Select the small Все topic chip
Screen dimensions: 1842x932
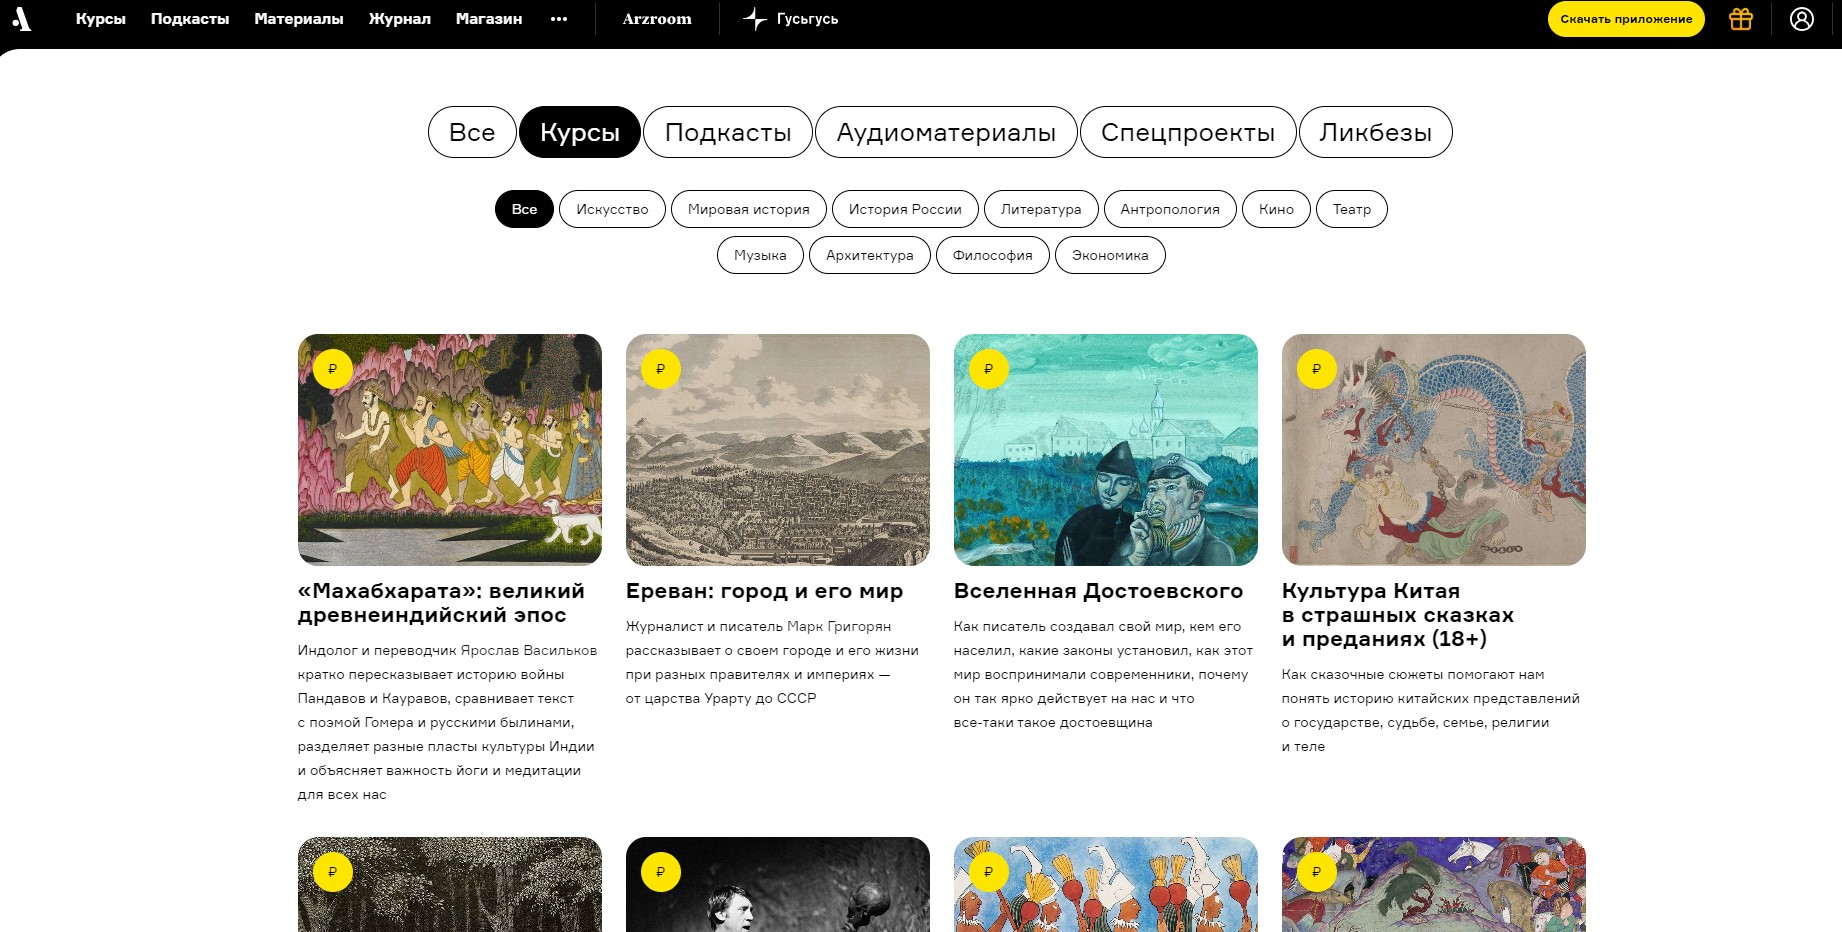coord(524,209)
